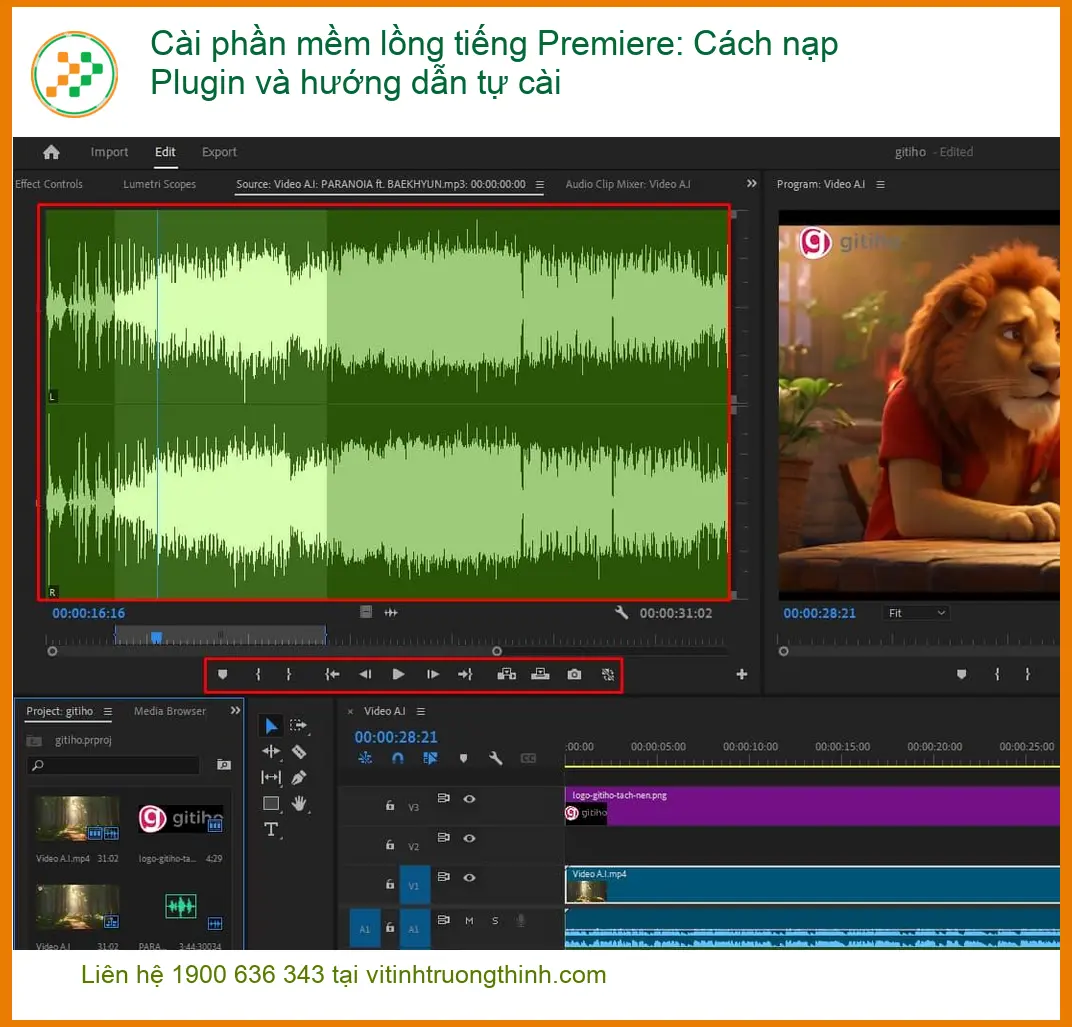This screenshot has height=1027, width=1072.
Task: Toggle the CC captions track button
Action: (528, 758)
